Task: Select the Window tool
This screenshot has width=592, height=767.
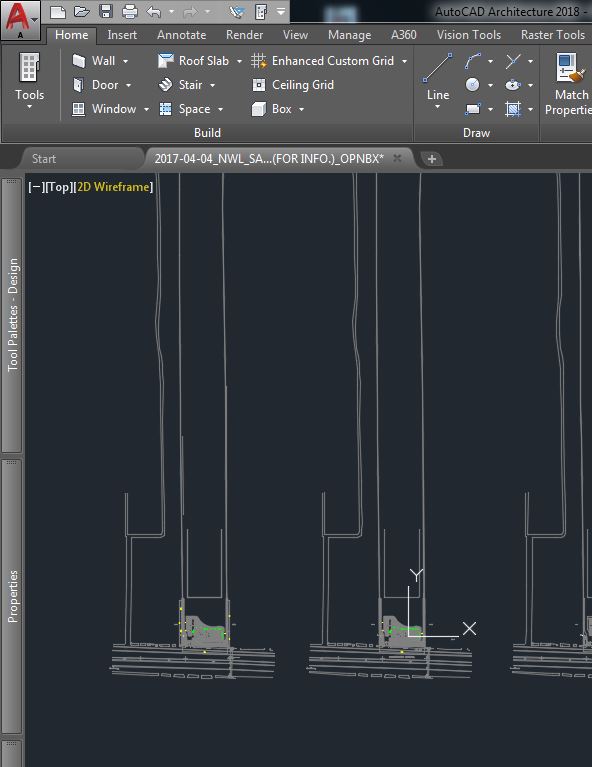Action: pos(104,109)
